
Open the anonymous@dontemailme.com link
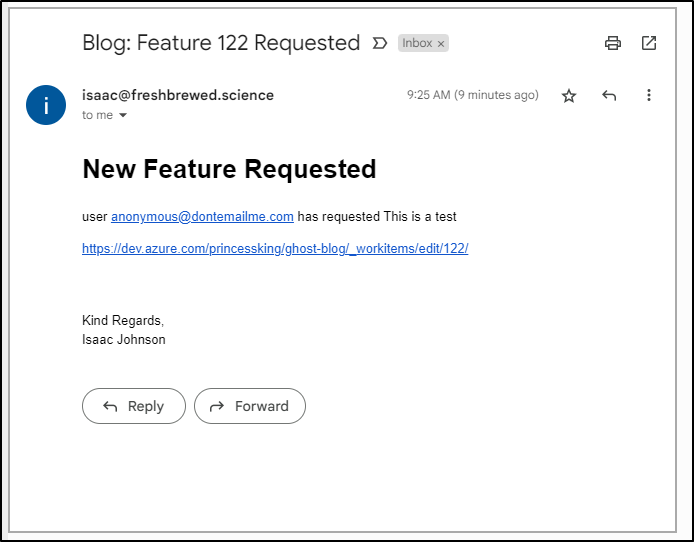[202, 217]
